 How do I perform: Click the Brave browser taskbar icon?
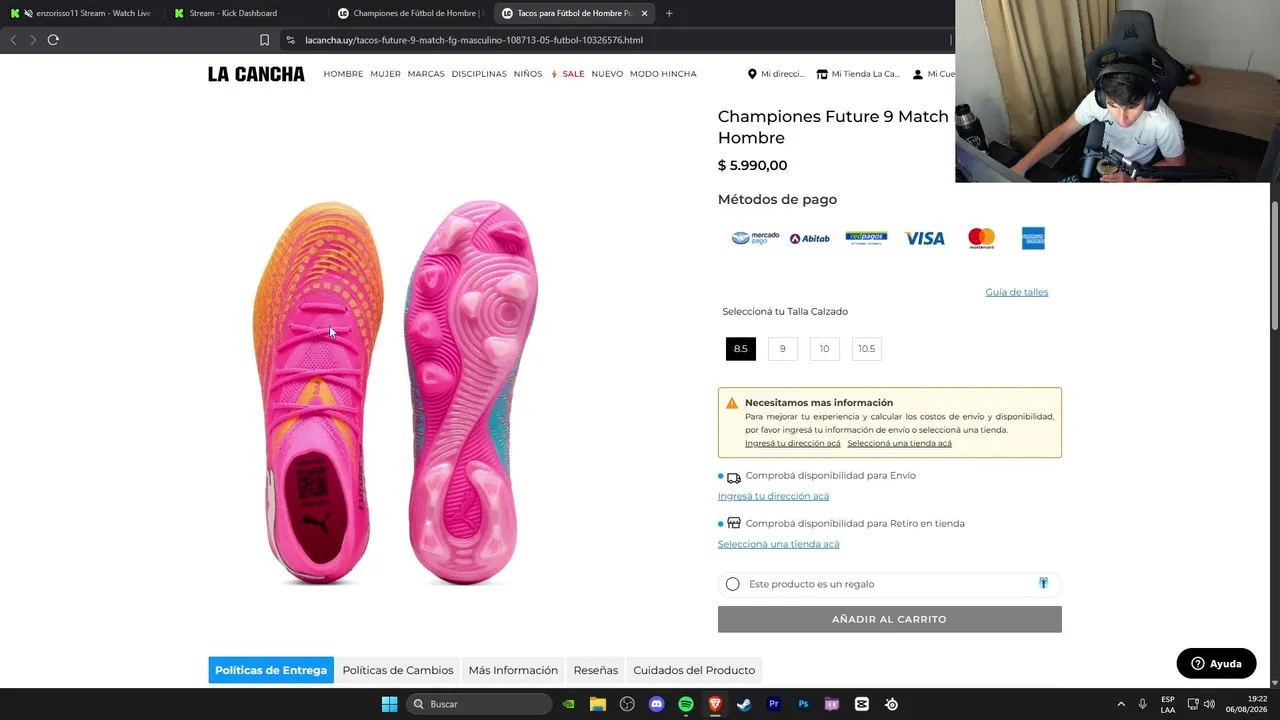click(x=715, y=704)
